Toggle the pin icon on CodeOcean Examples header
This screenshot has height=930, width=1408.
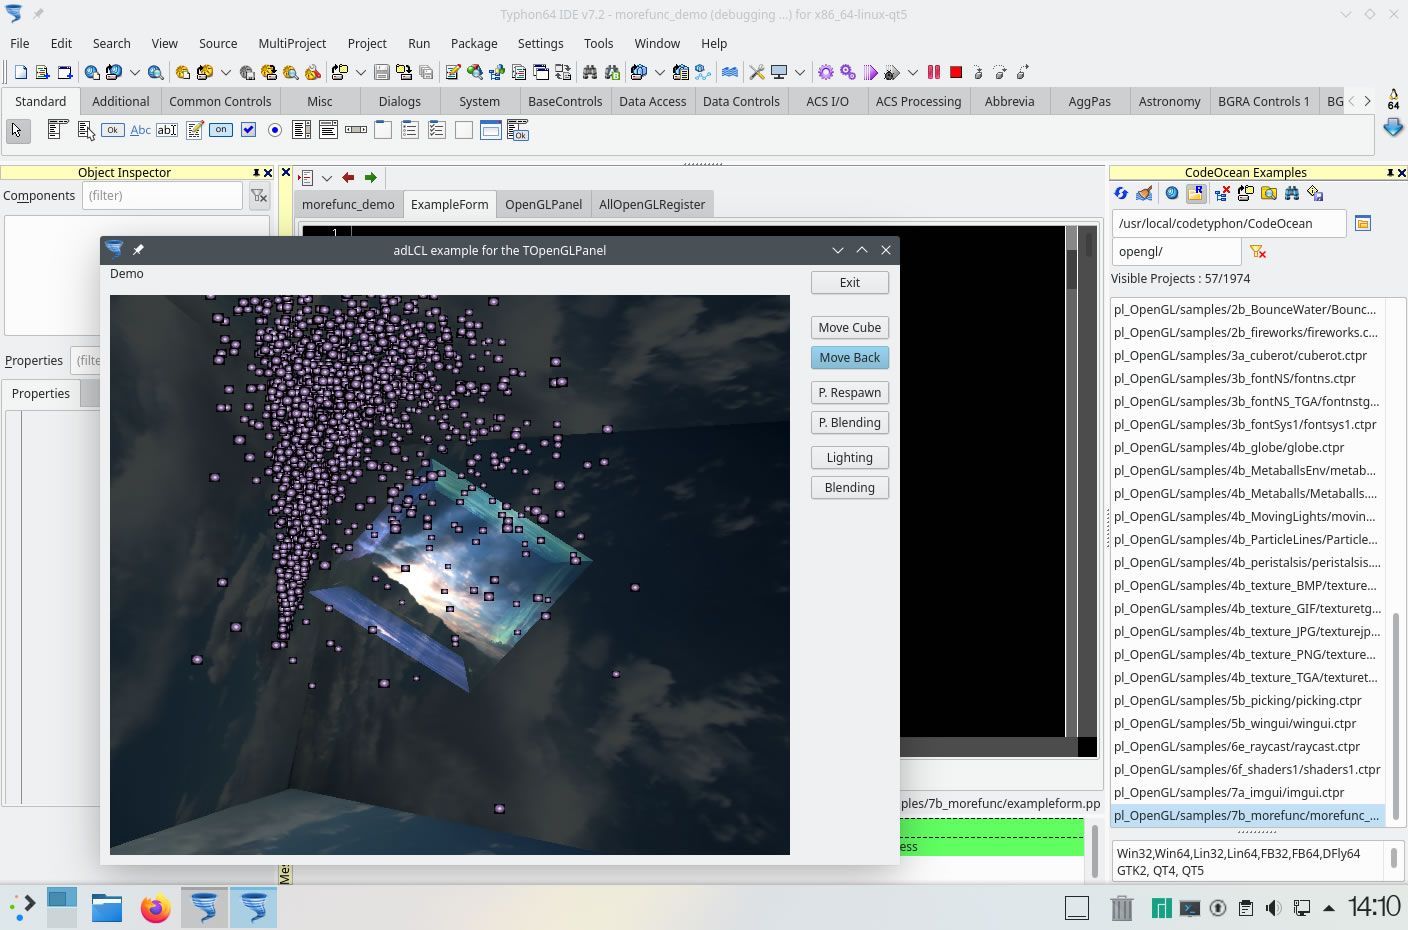coord(1390,173)
